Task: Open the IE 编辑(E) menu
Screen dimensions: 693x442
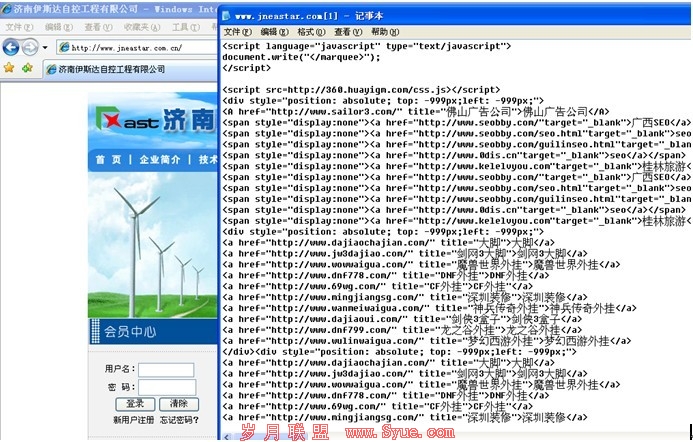Action: click(59, 27)
